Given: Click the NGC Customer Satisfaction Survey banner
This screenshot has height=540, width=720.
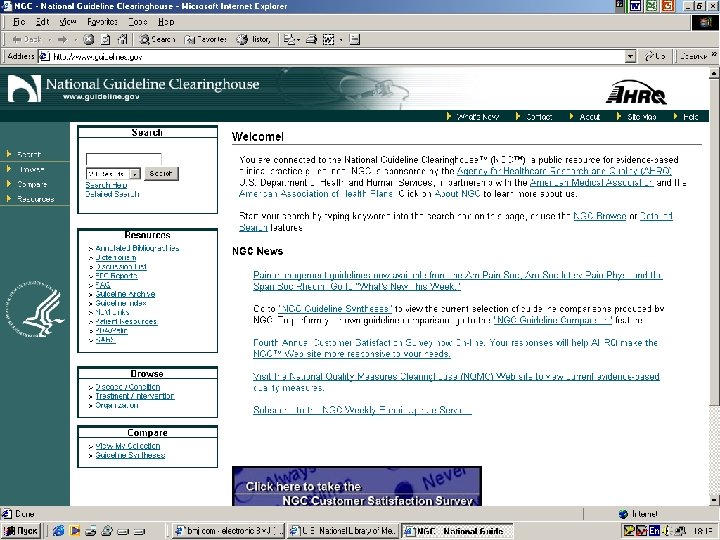Looking at the screenshot, I should pyautogui.click(x=357, y=486).
